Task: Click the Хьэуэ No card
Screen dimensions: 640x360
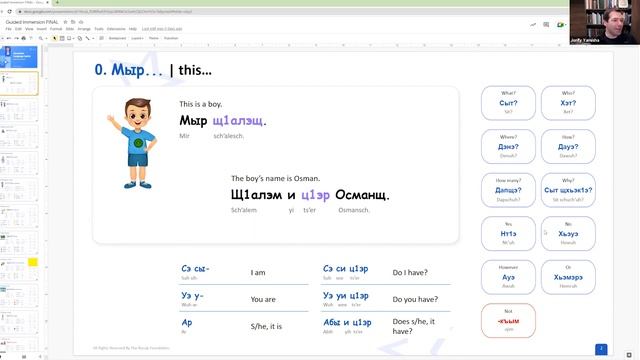Action: (x=568, y=233)
